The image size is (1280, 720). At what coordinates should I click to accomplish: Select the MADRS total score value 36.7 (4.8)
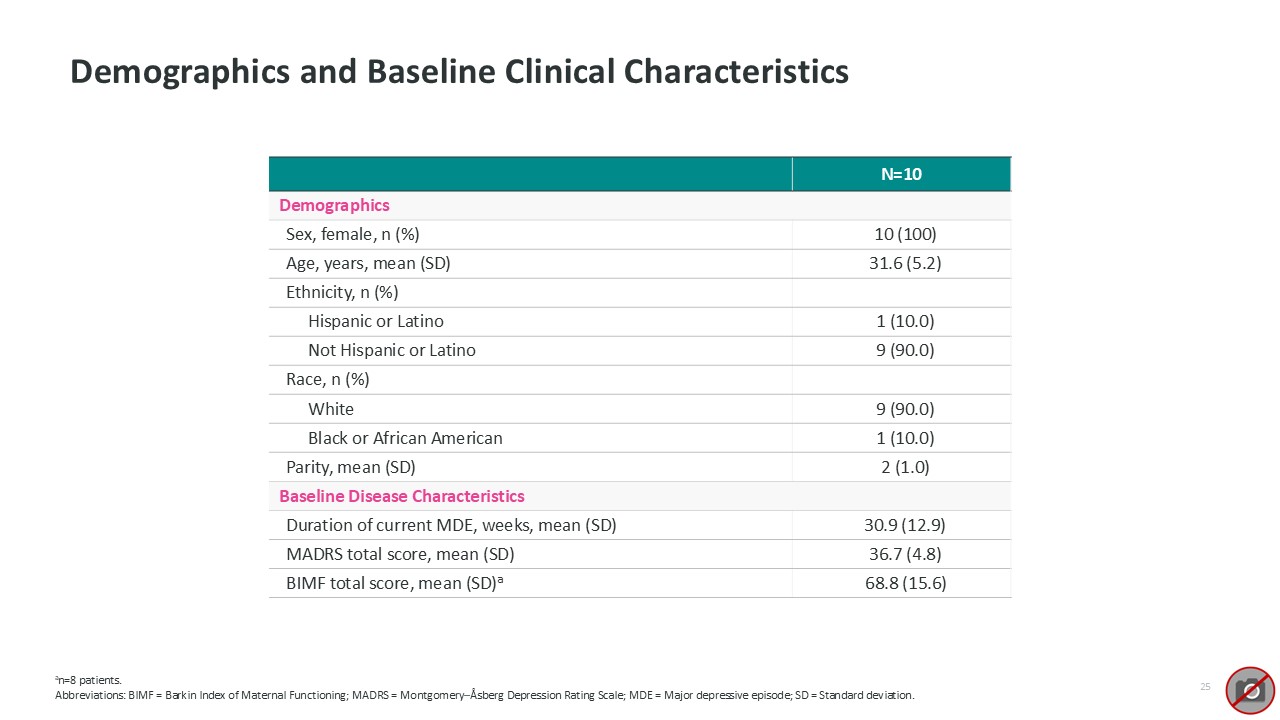(x=901, y=554)
